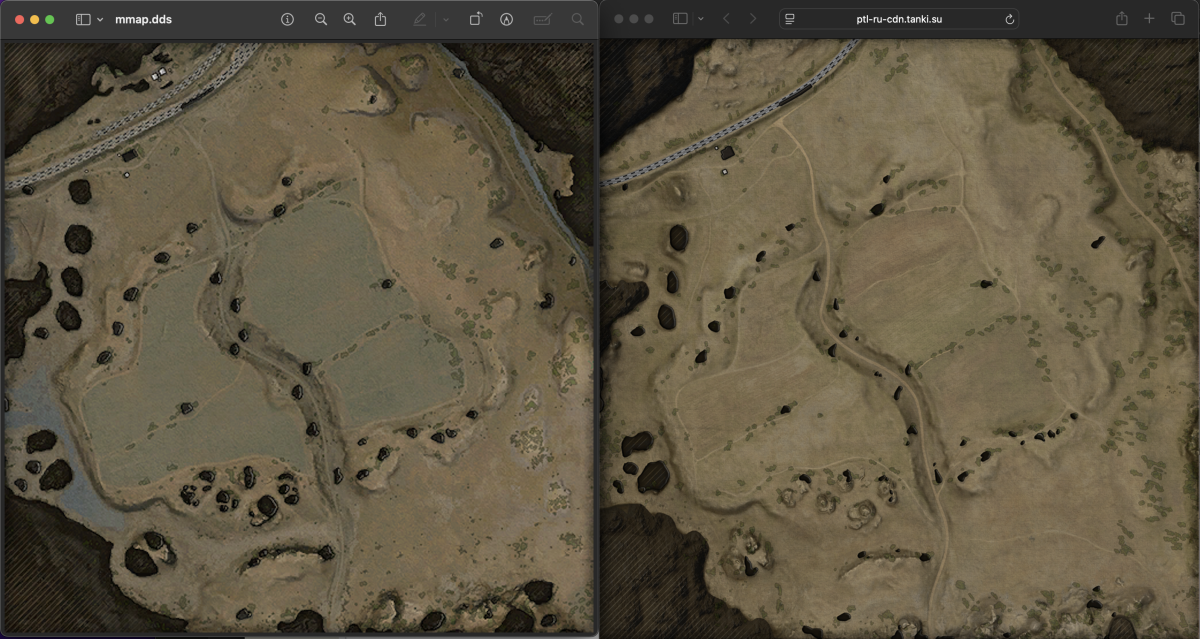Screen dimensions: 1200x639
Task: Open a new Safari tab
Action: [x=1149, y=19]
